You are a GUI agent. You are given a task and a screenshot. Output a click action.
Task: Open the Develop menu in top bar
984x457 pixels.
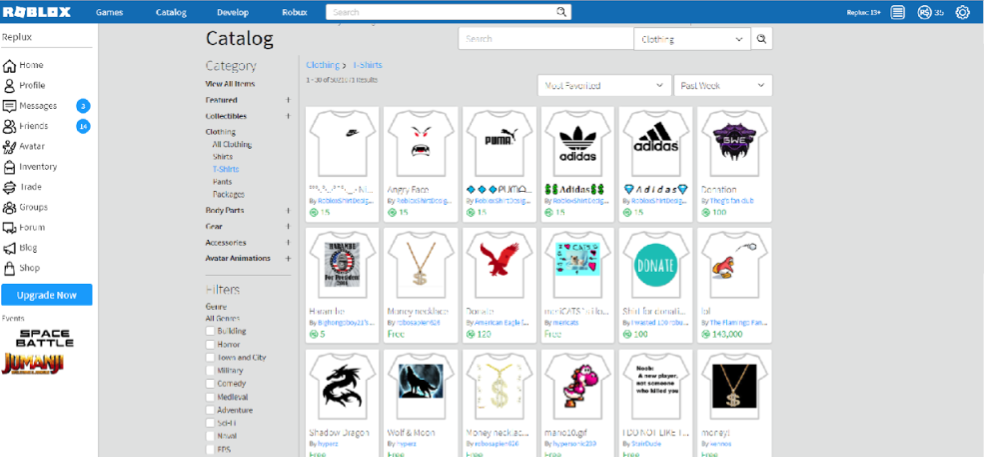(231, 12)
